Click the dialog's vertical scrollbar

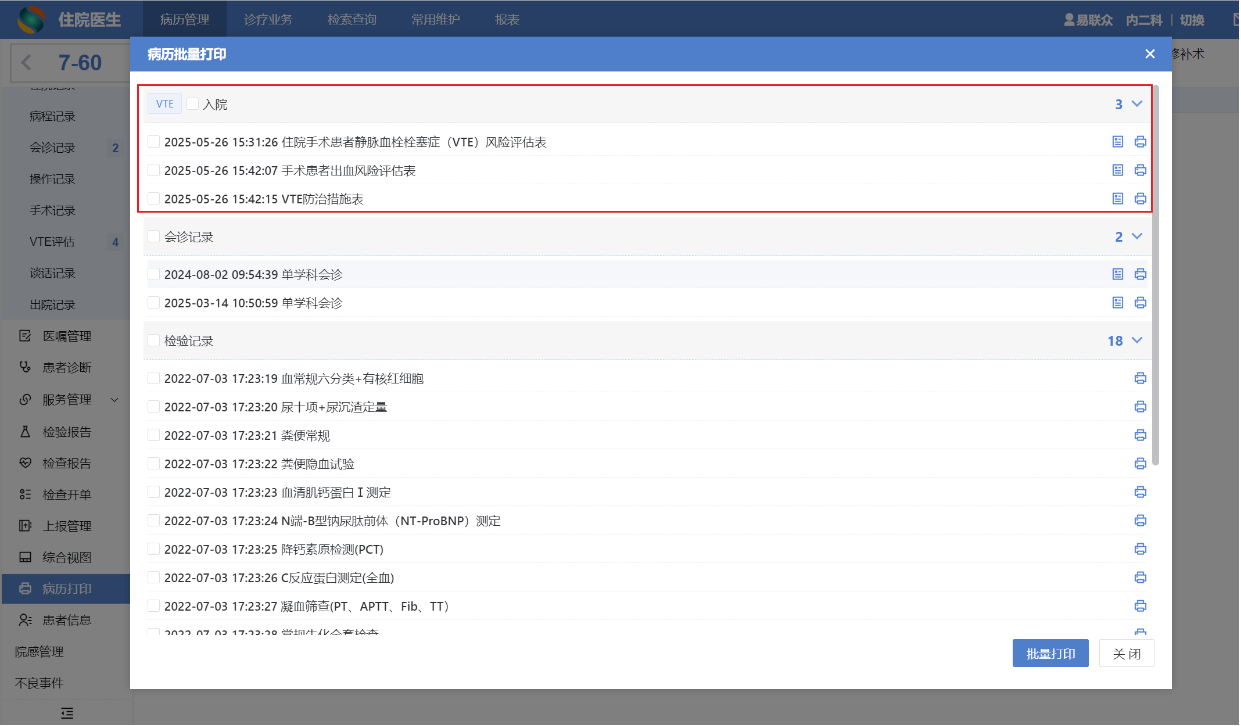coord(1156,275)
